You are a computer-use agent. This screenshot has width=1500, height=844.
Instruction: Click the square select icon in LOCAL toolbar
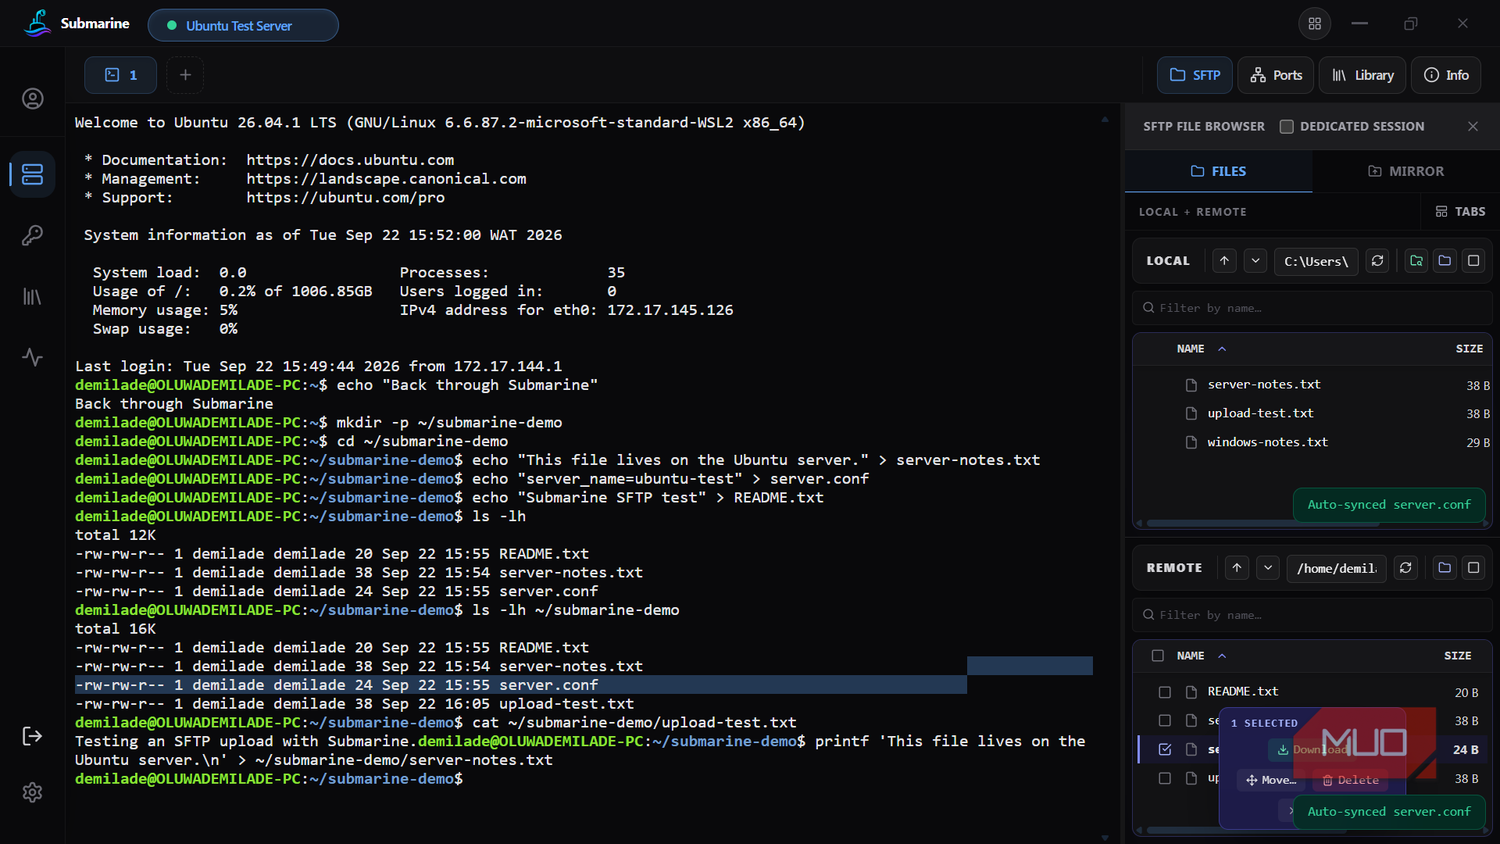pyautogui.click(x=1473, y=261)
